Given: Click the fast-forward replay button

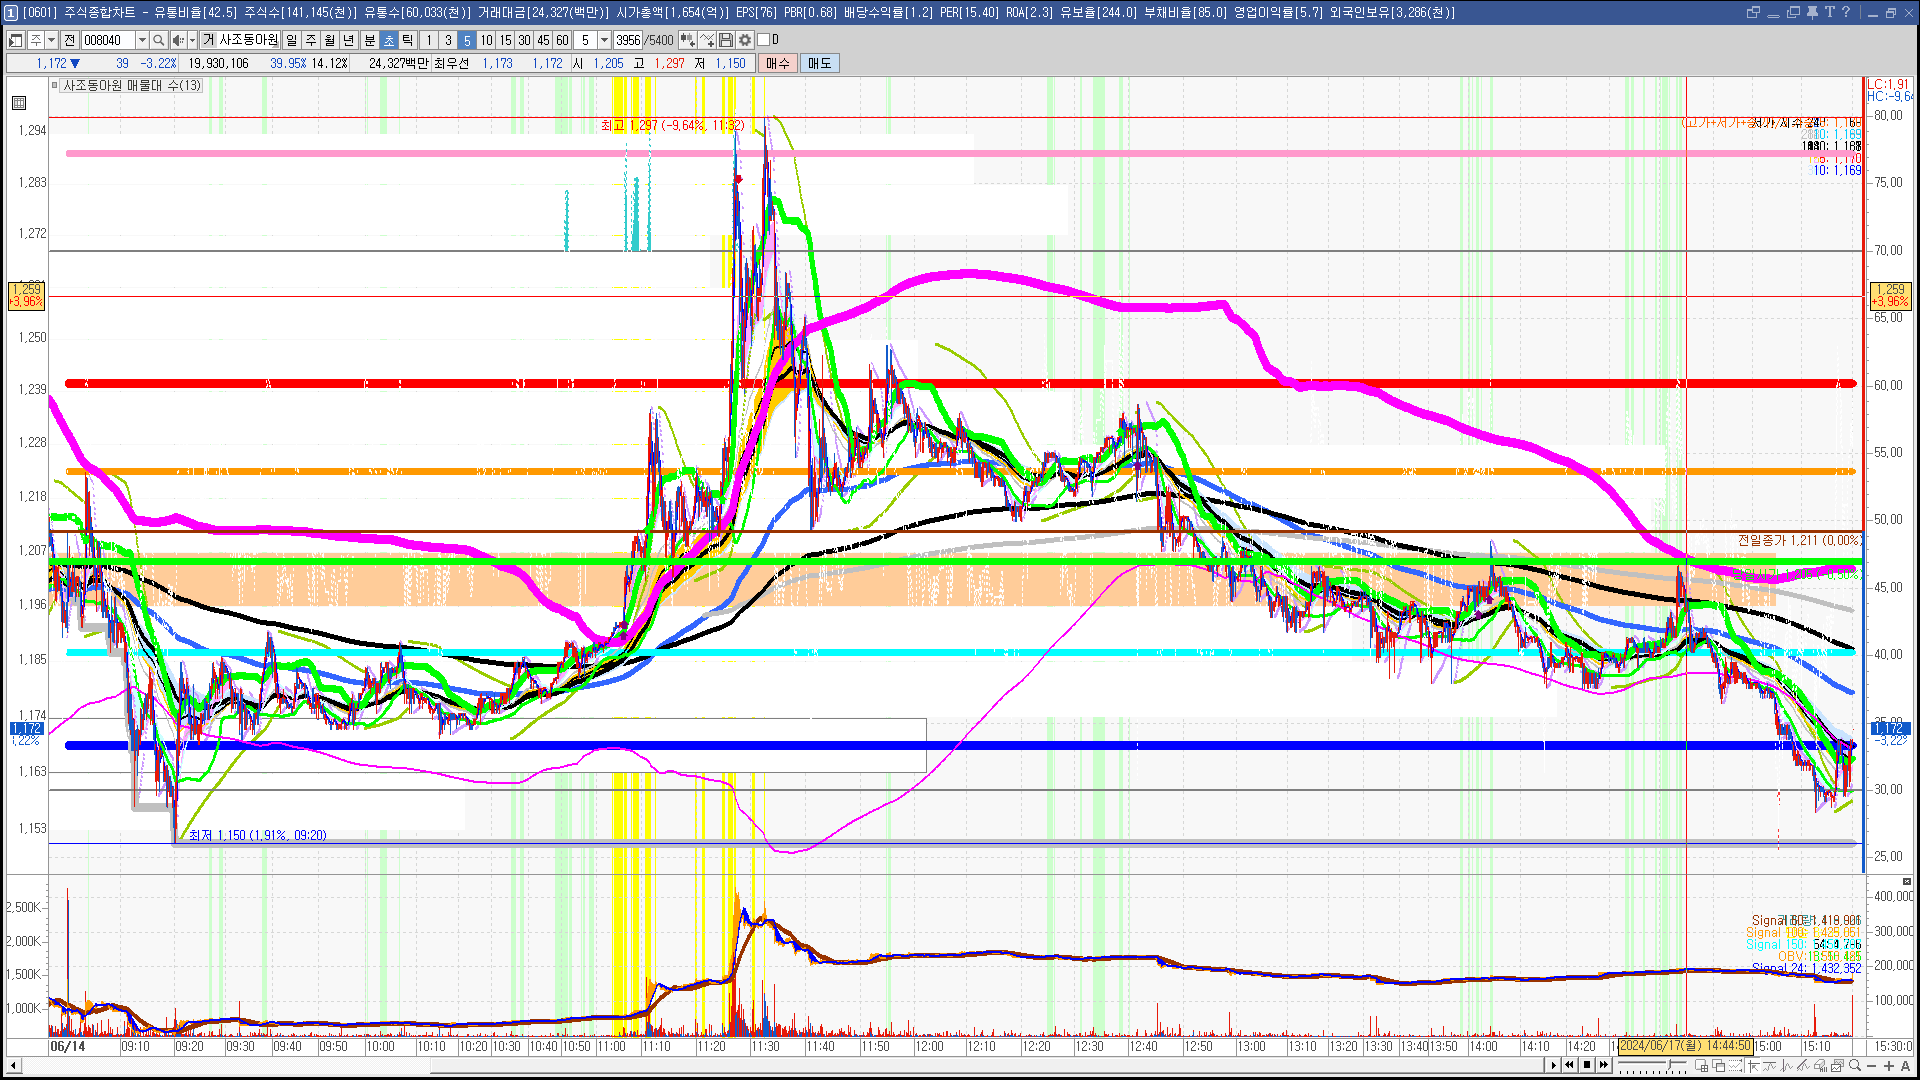Looking at the screenshot, I should click(x=1604, y=1065).
